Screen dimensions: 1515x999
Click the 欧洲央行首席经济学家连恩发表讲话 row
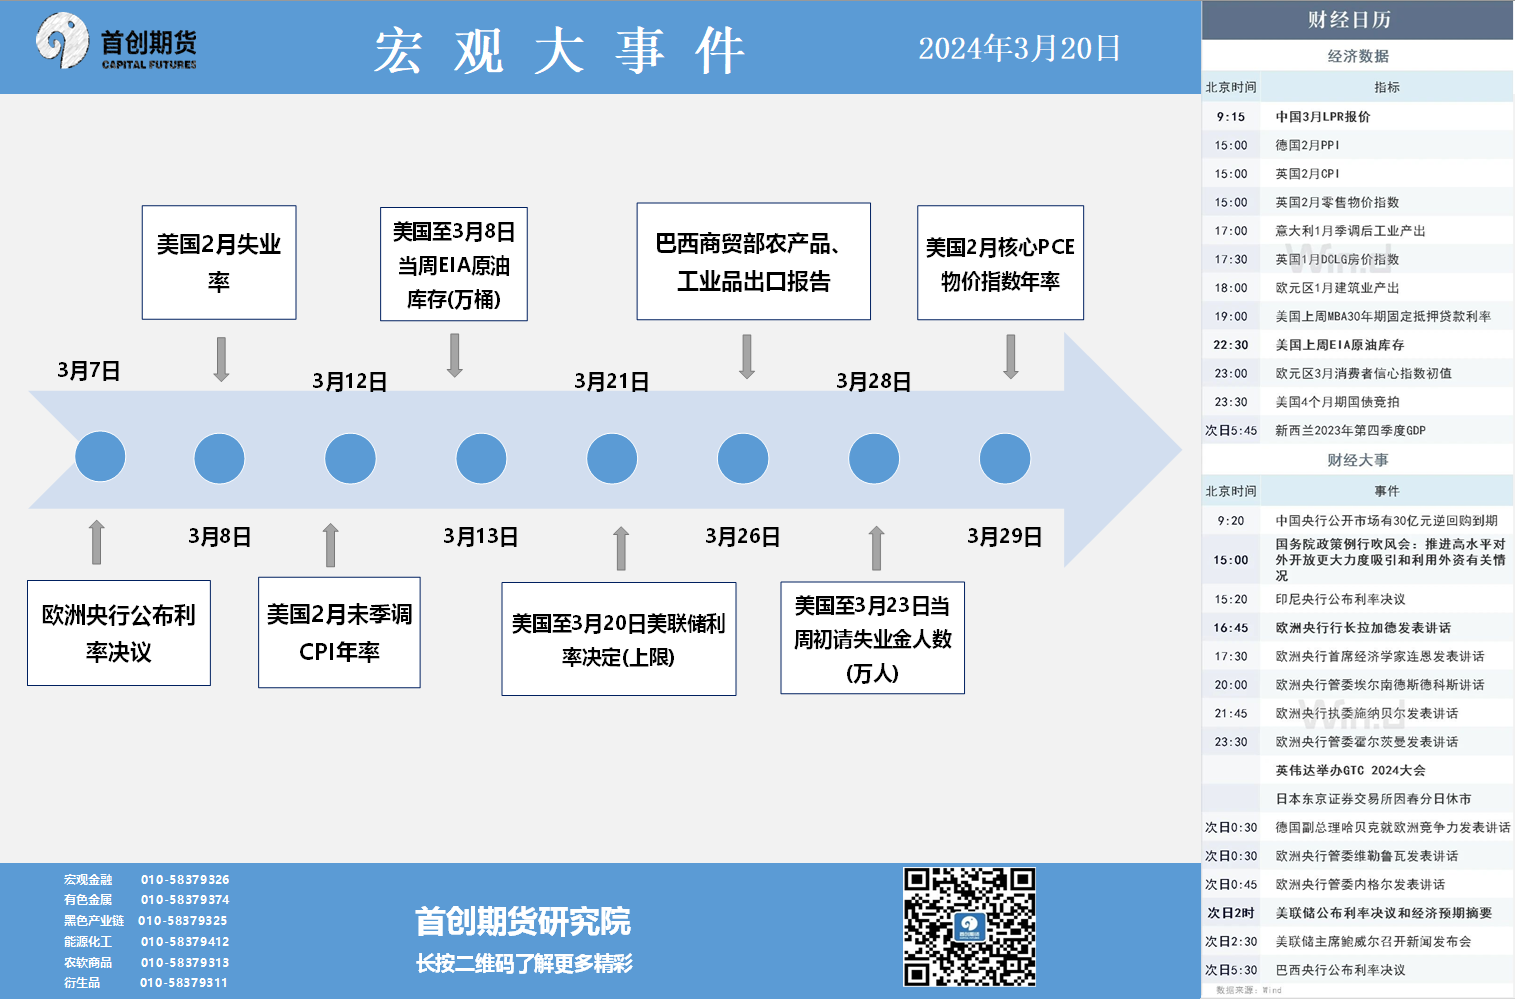pyautogui.click(x=1357, y=656)
